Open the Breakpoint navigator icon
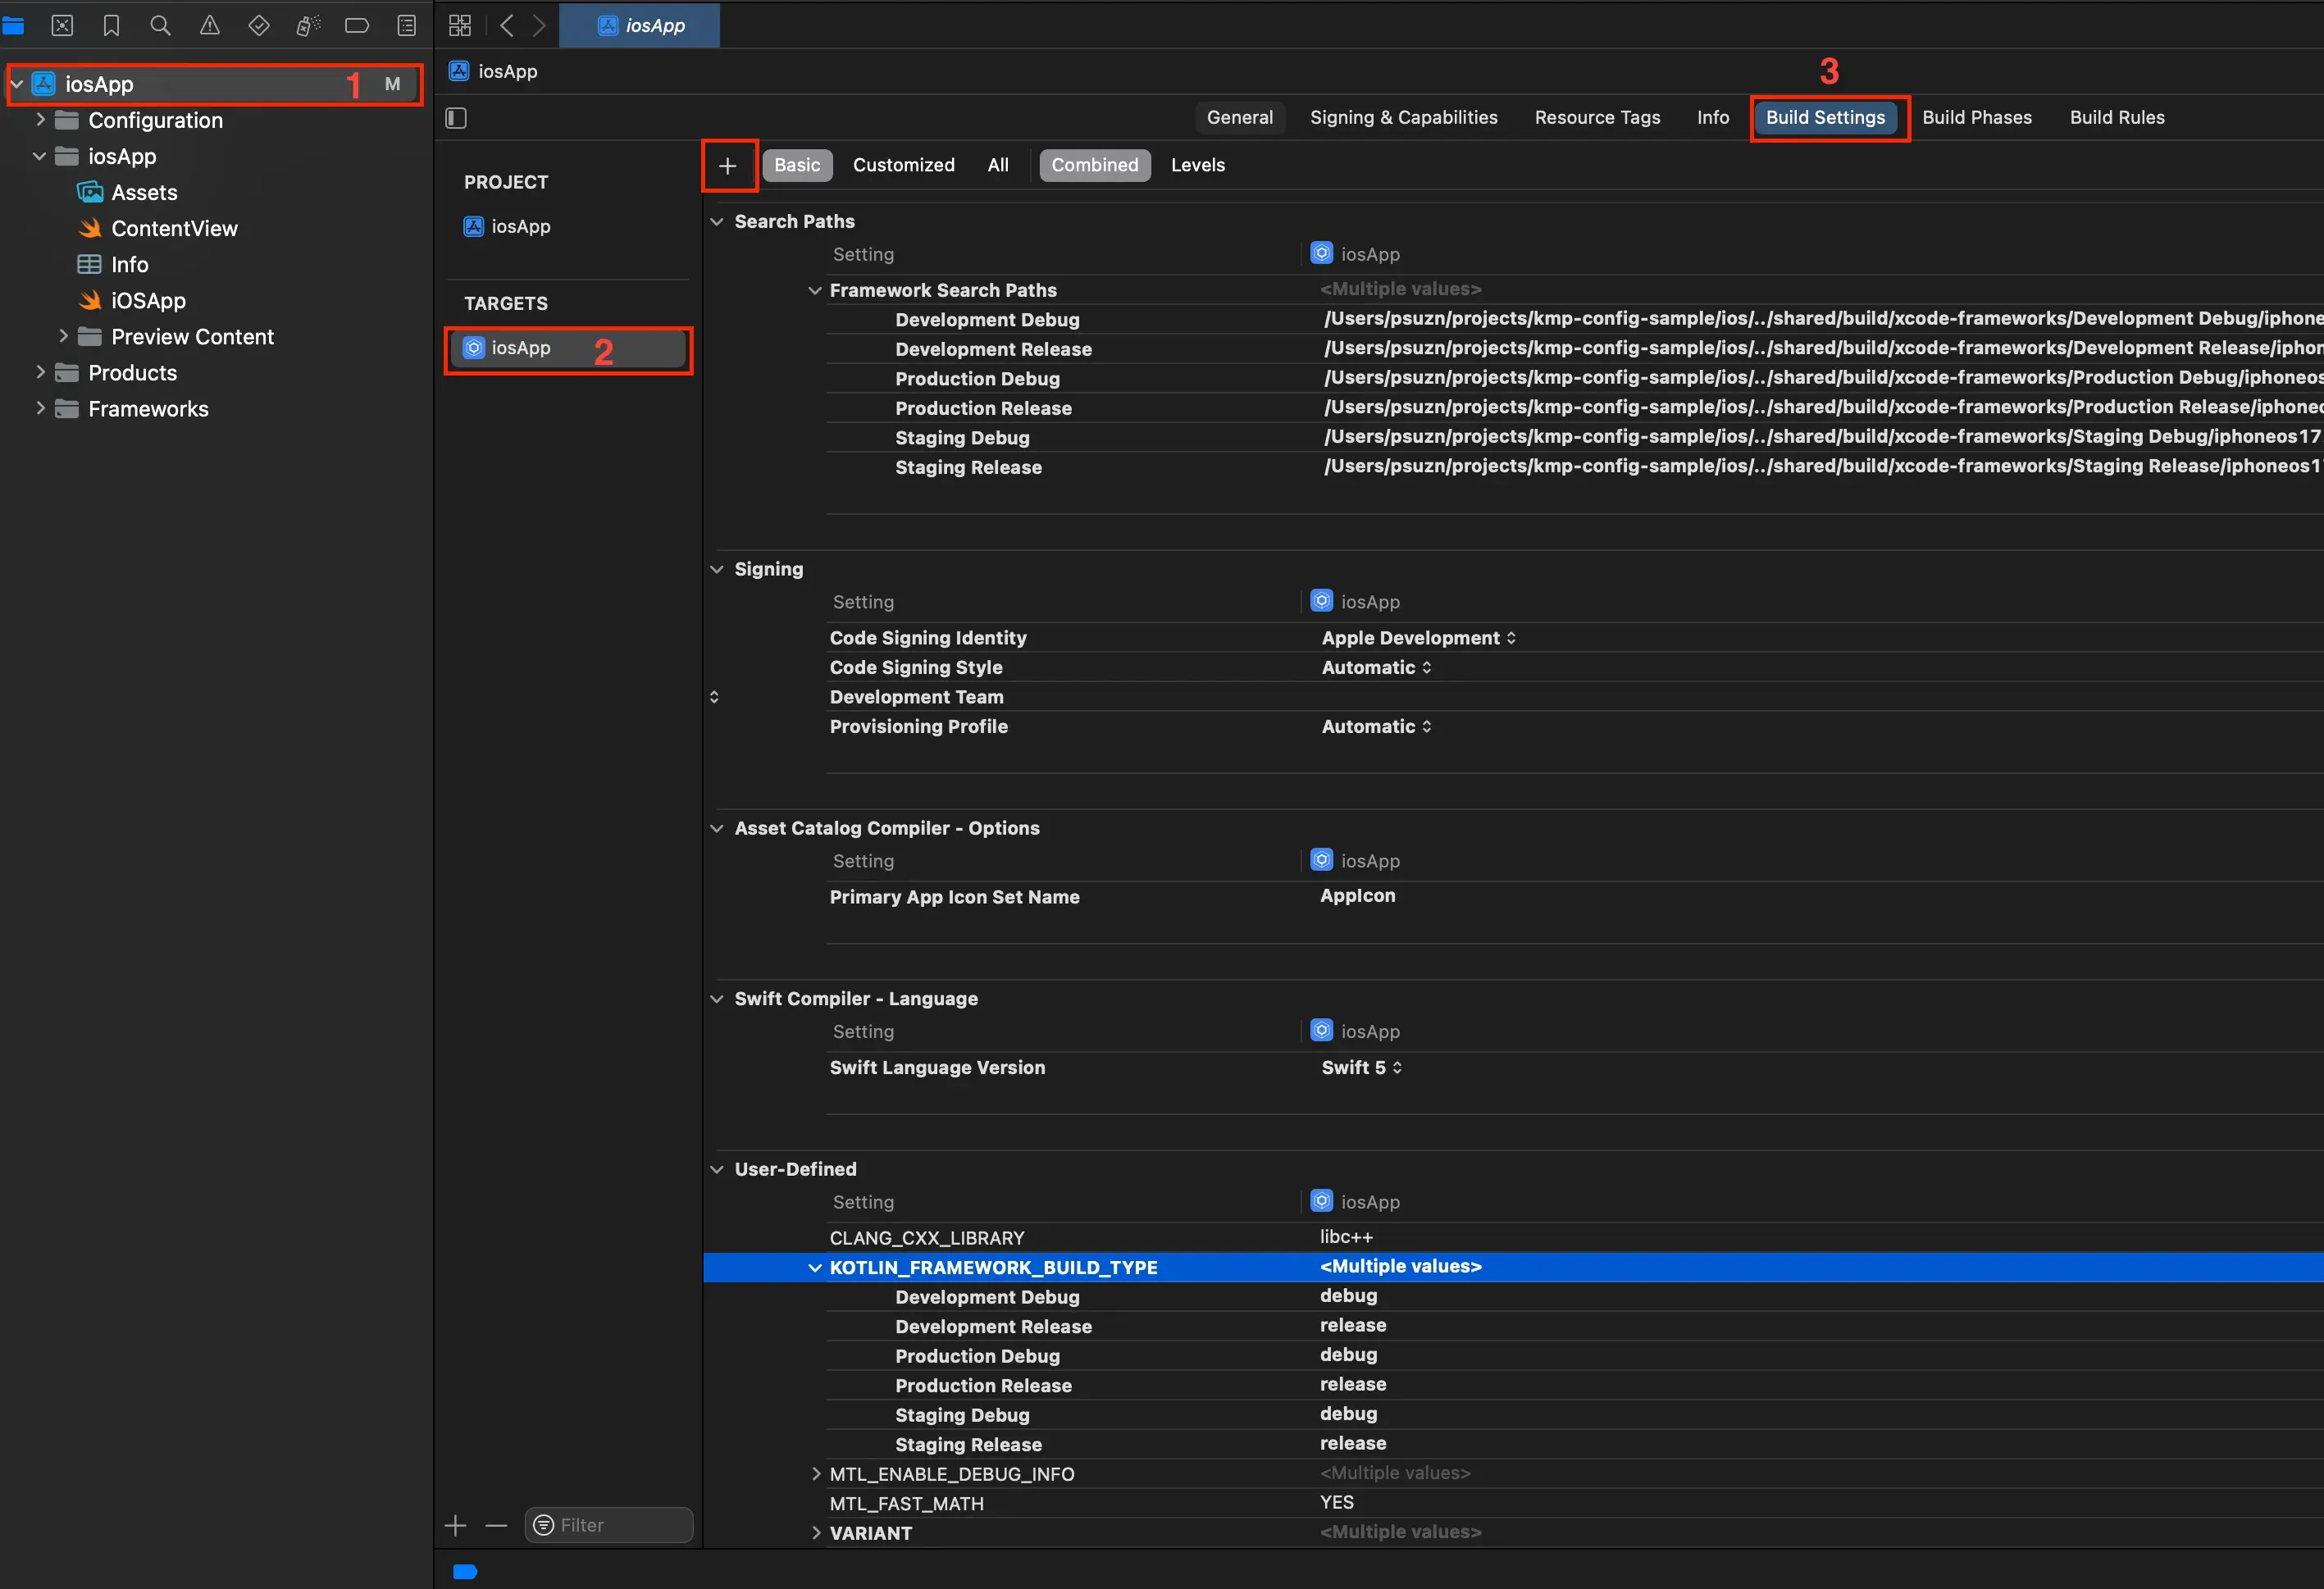The height and width of the screenshot is (1589, 2324). 357,25
